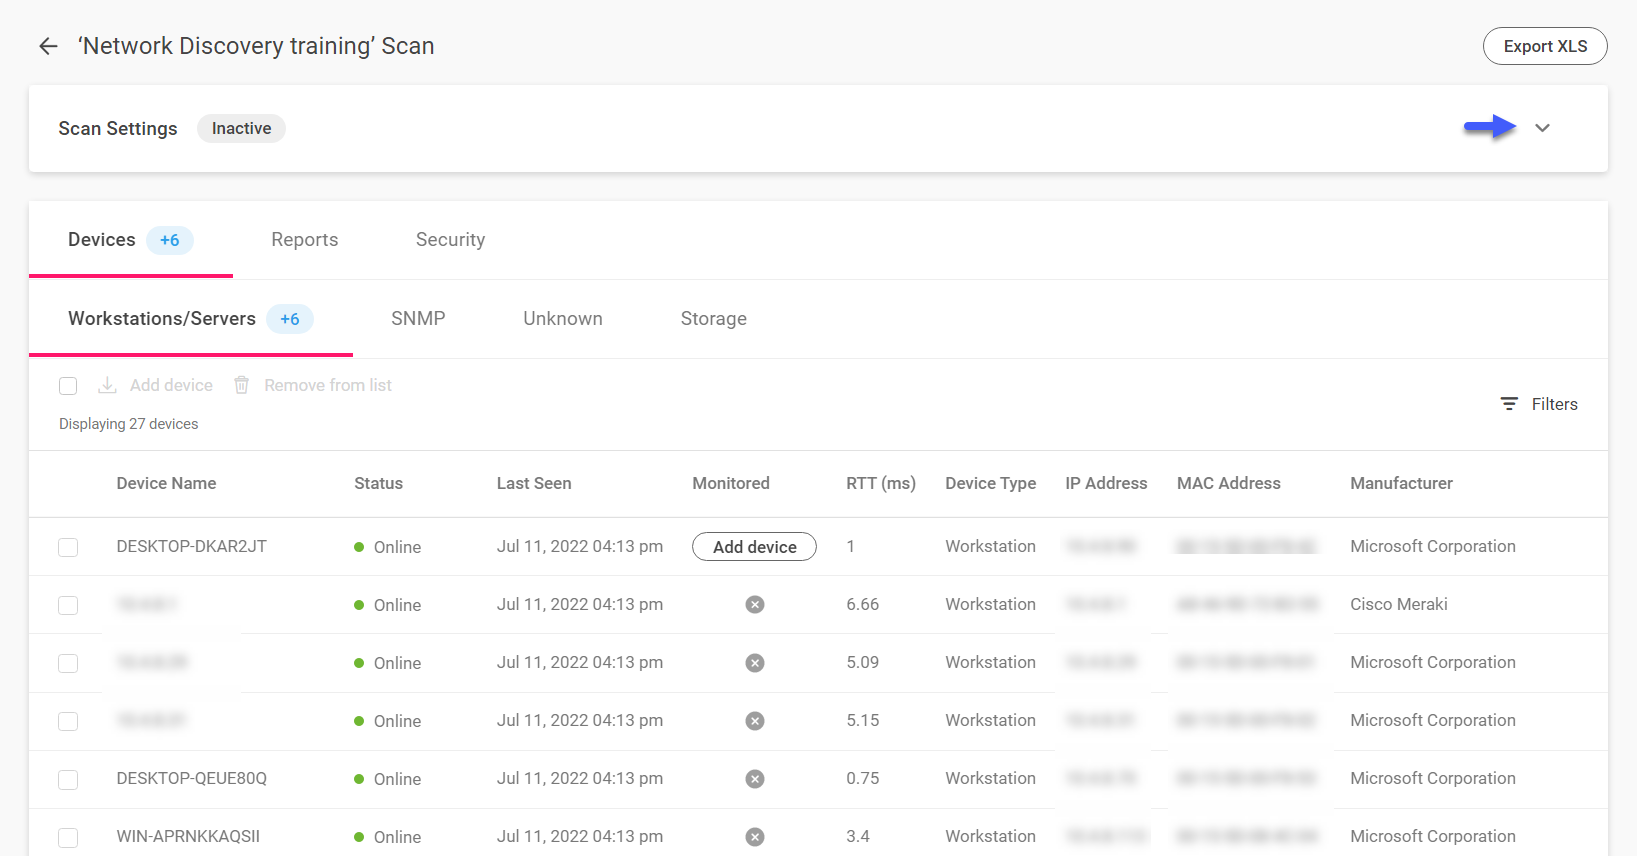This screenshot has height=856, width=1637.
Task: Click the Manufacturer column header
Action: tap(1401, 483)
